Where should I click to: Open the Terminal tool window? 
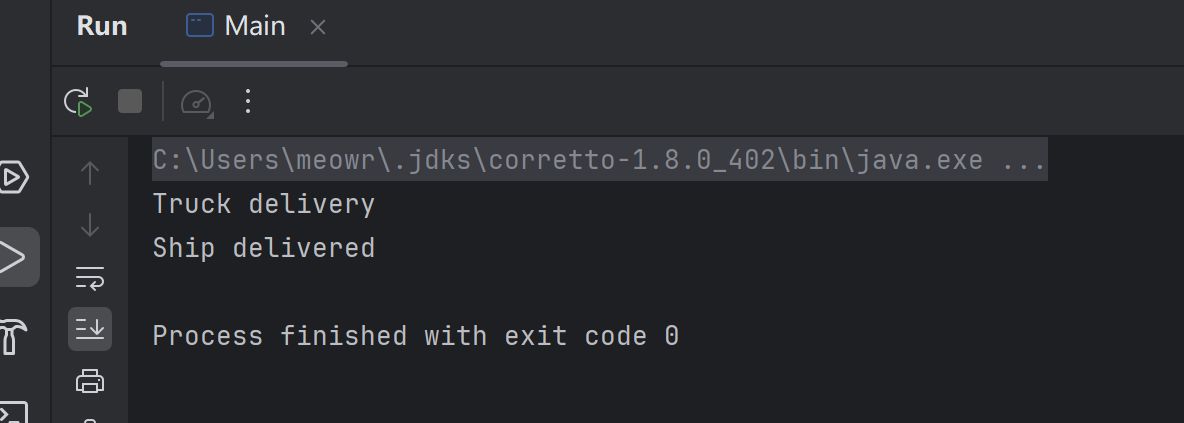coord(12,410)
